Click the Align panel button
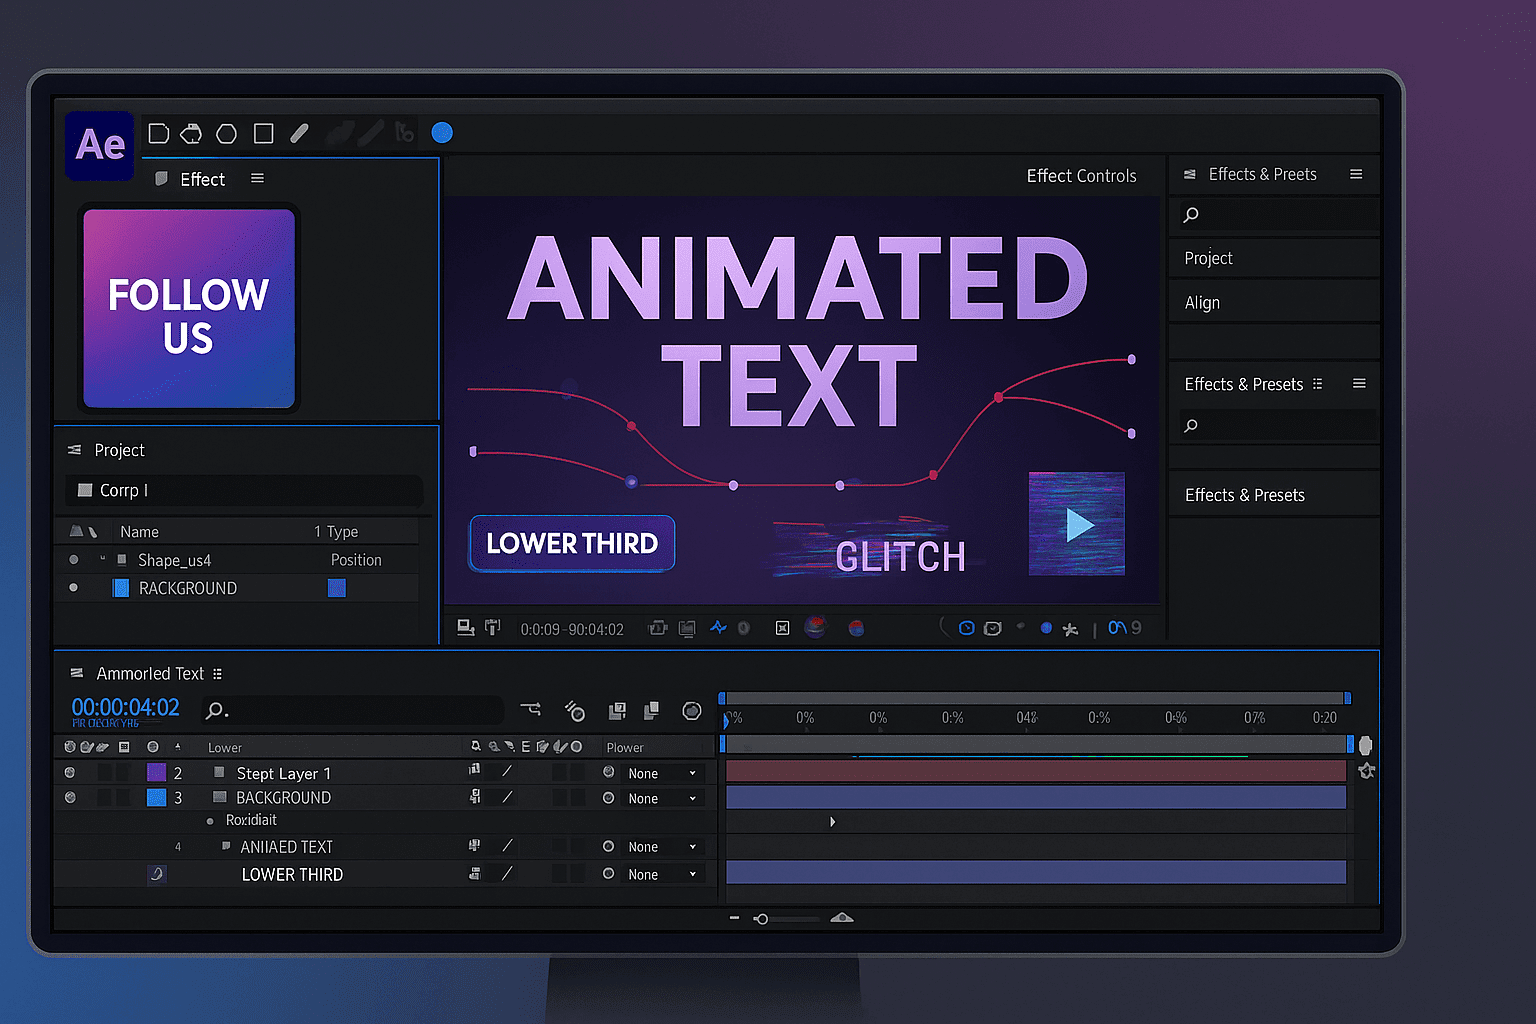1536x1024 pixels. pos(1201,302)
